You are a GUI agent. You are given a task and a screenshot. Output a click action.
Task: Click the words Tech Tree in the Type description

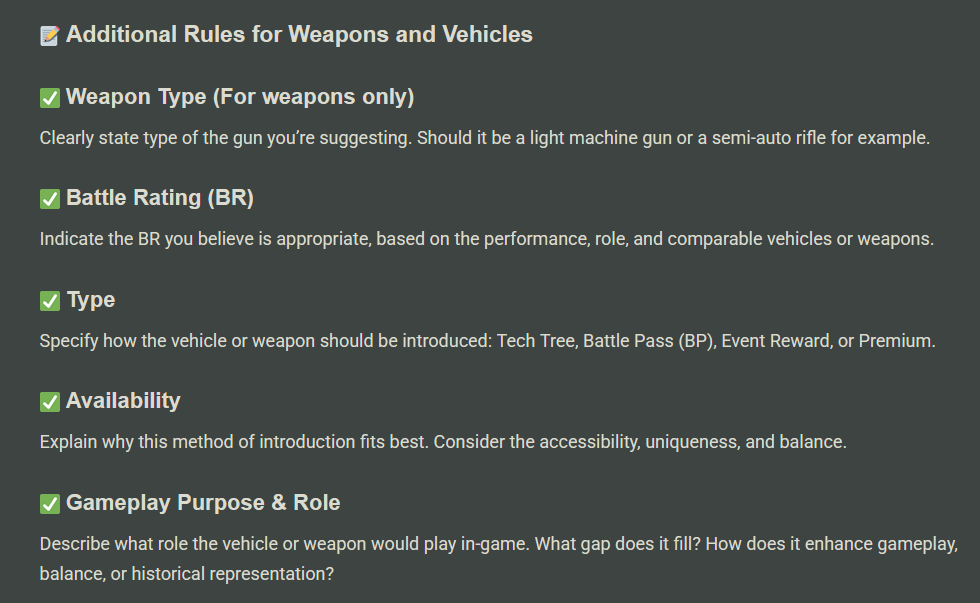(x=536, y=341)
